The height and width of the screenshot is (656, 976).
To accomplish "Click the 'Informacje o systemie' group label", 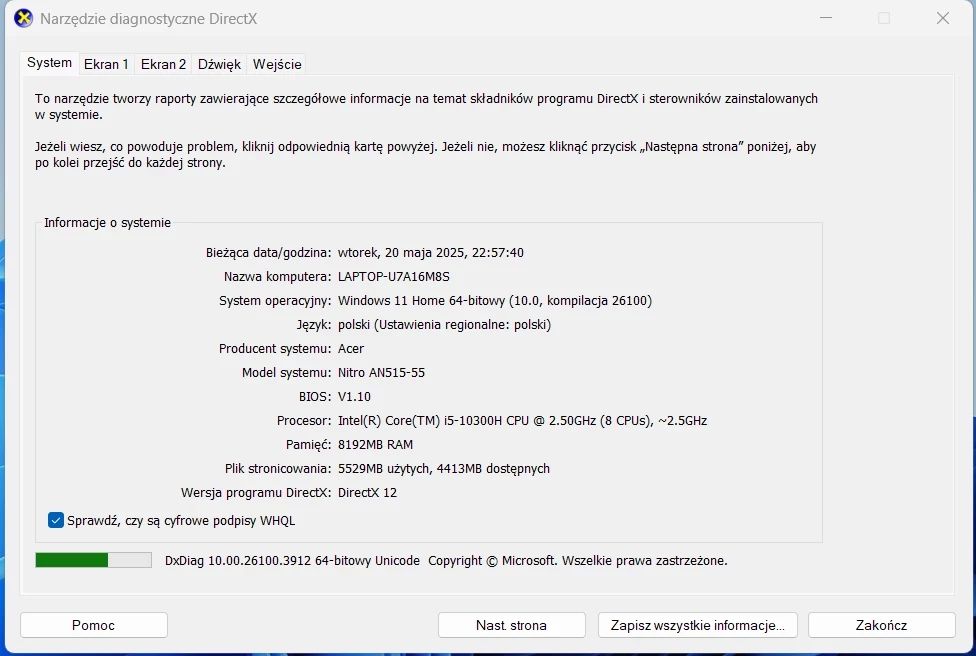I will tap(107, 223).
